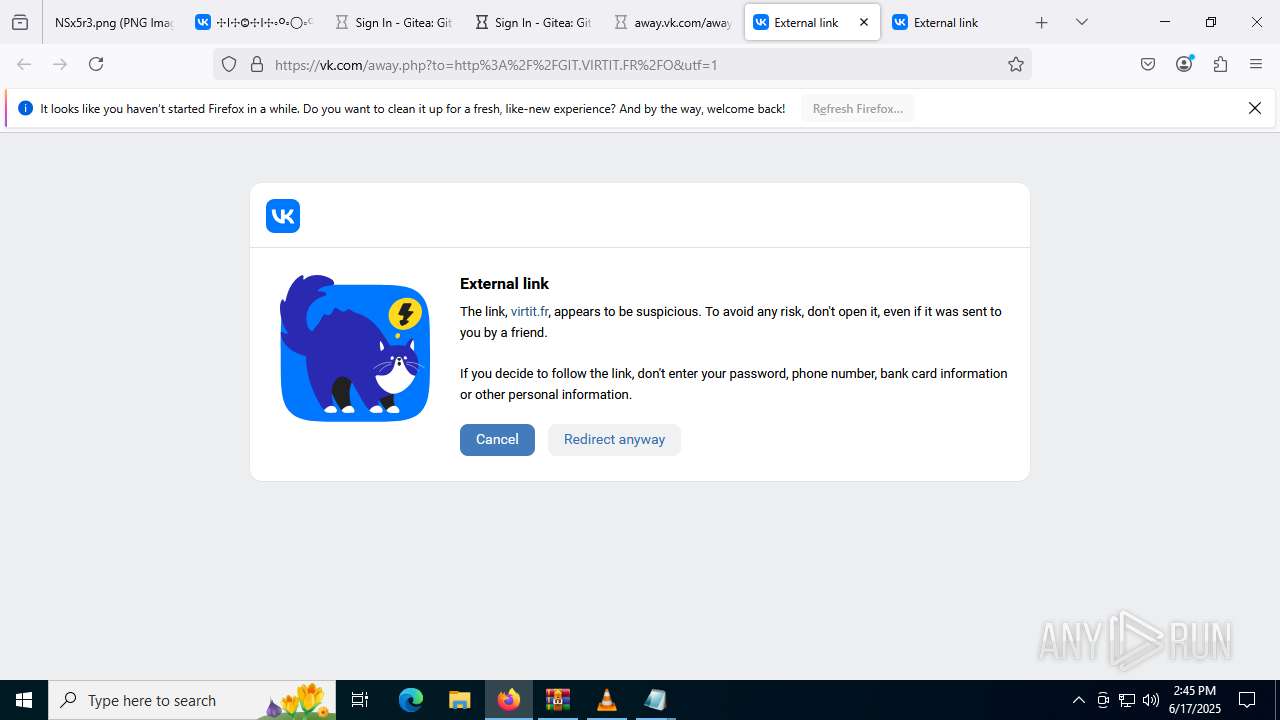Reload the current page
The width and height of the screenshot is (1280, 720).
point(96,64)
